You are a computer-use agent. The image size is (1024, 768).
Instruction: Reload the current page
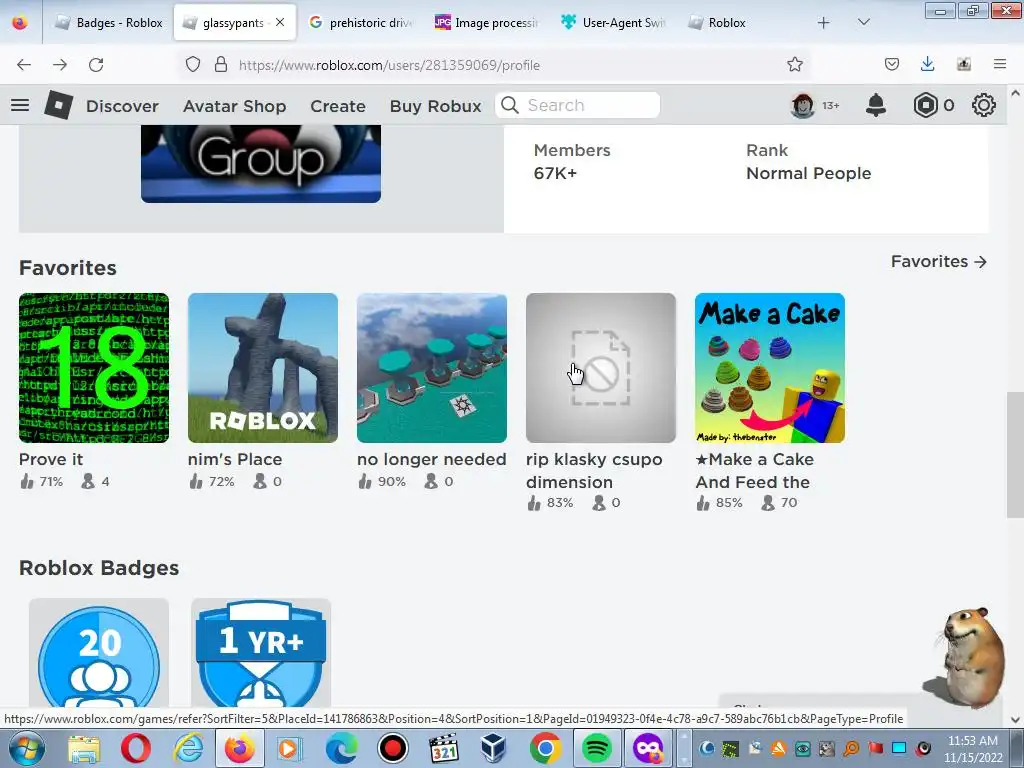[96, 65]
